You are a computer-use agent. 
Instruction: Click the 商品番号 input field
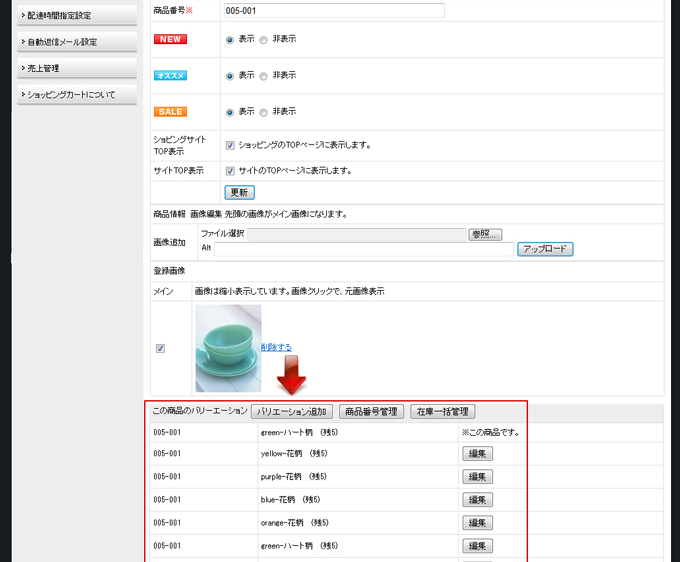333,11
